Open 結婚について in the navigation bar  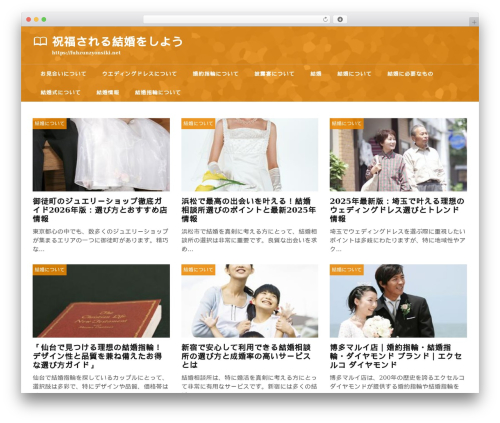point(354,74)
